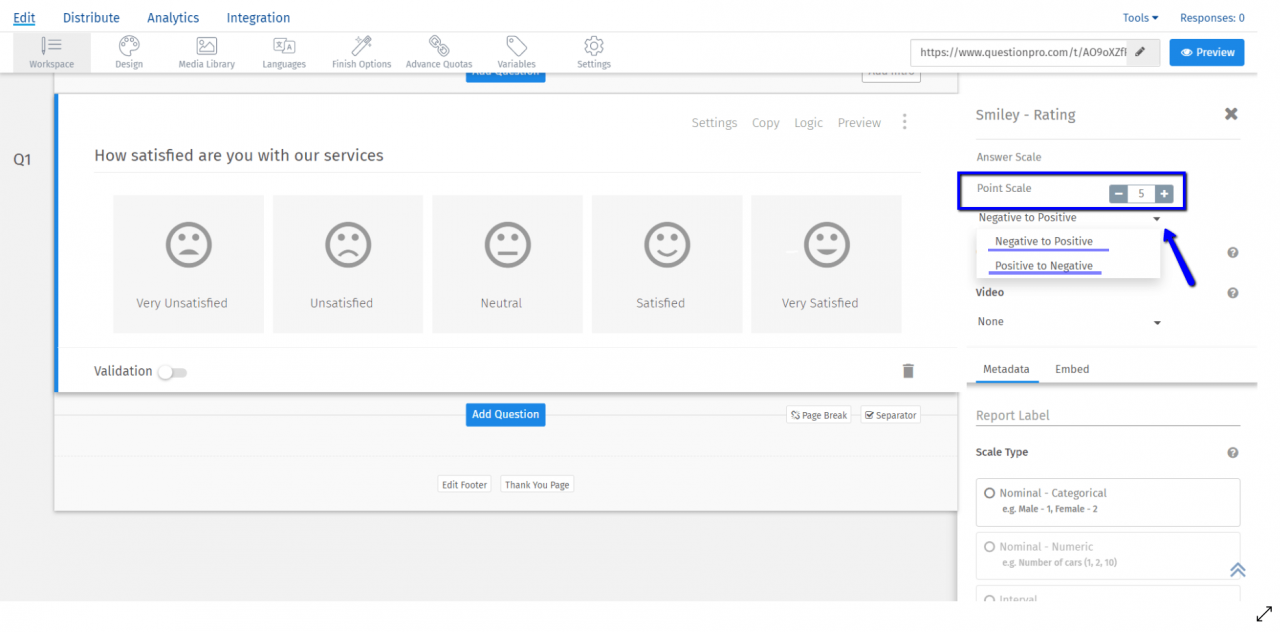1280x632 pixels.
Task: Open Advance Quotas settings
Action: (438, 52)
